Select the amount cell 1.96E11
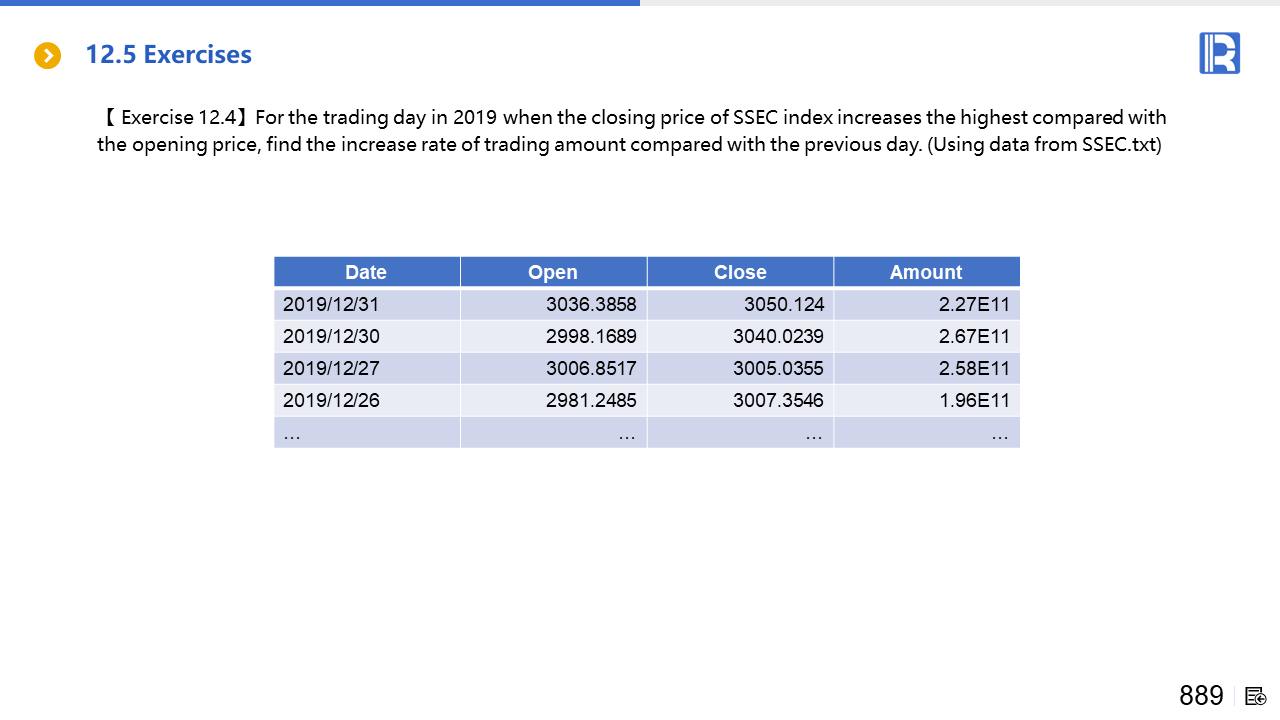1280x720 pixels. (x=974, y=400)
